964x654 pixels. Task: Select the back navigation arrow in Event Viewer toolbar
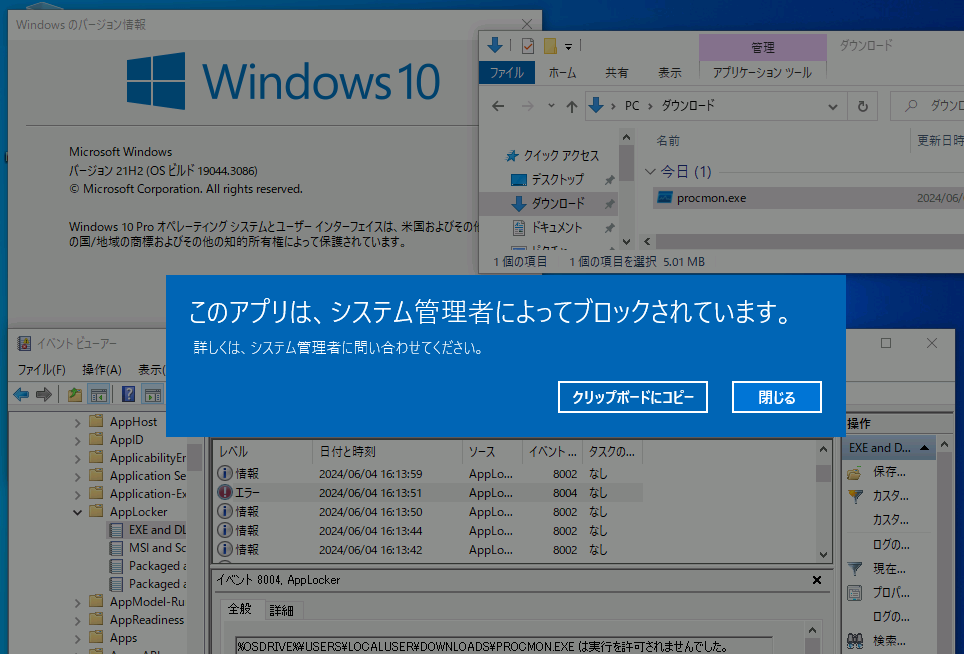[x=20, y=394]
